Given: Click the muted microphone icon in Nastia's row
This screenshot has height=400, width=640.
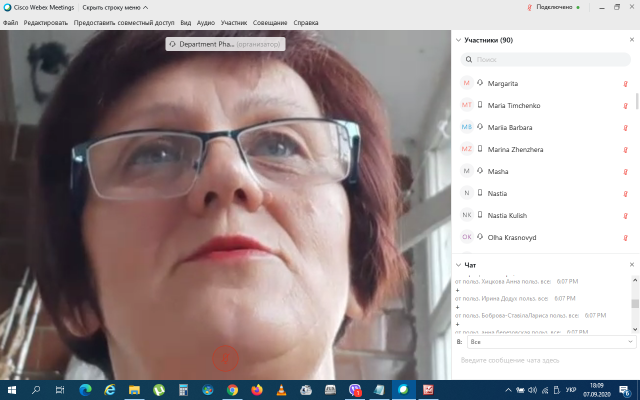Looking at the screenshot, I should (625, 194).
